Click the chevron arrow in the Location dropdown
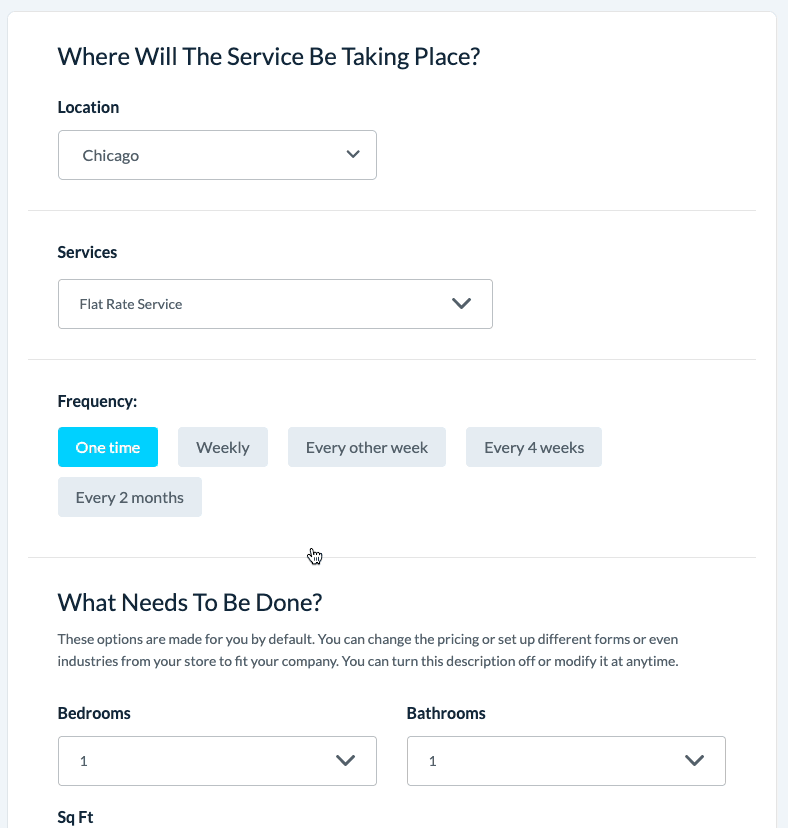This screenshot has width=788, height=828. coord(352,155)
